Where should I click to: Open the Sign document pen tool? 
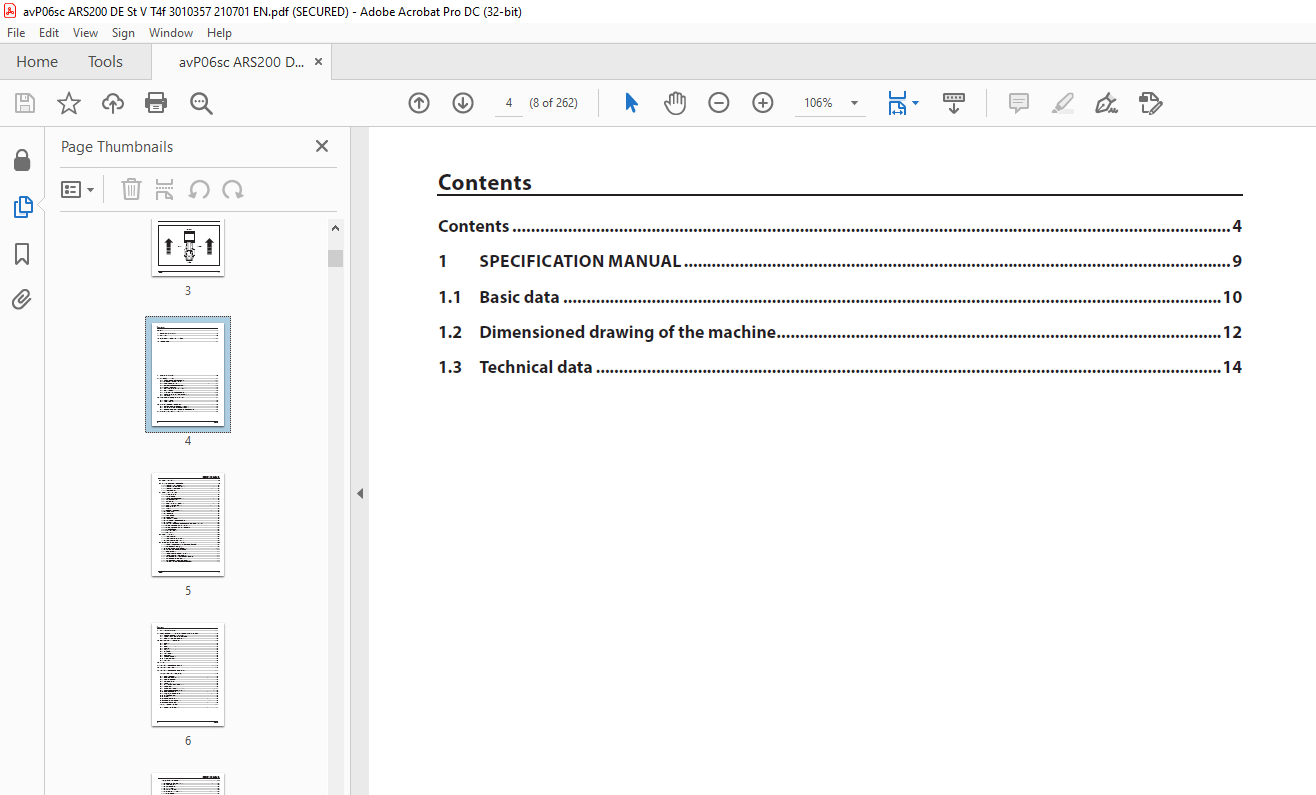[1106, 103]
